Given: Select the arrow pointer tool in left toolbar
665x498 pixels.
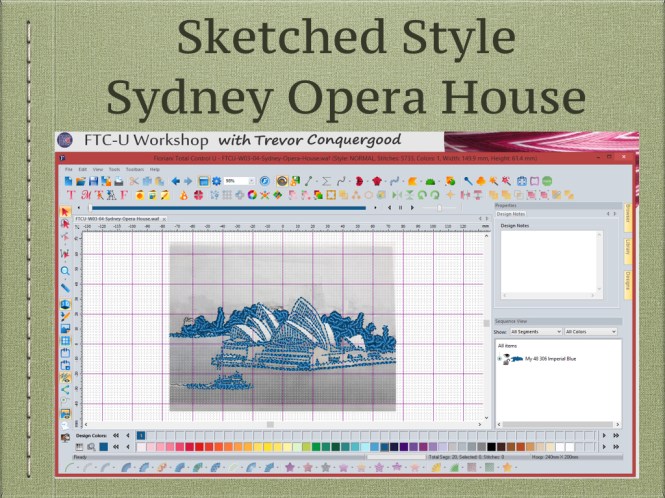Looking at the screenshot, I should [66, 212].
